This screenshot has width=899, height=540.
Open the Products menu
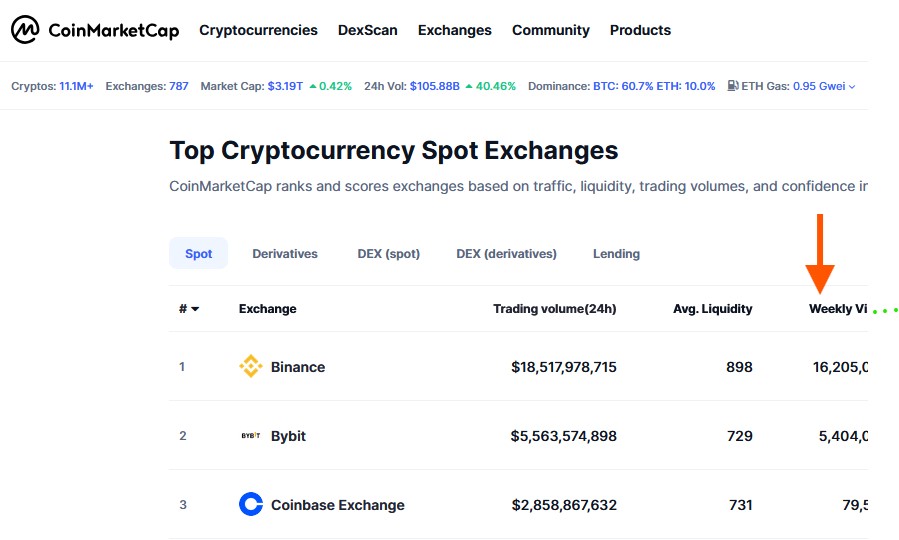[640, 30]
